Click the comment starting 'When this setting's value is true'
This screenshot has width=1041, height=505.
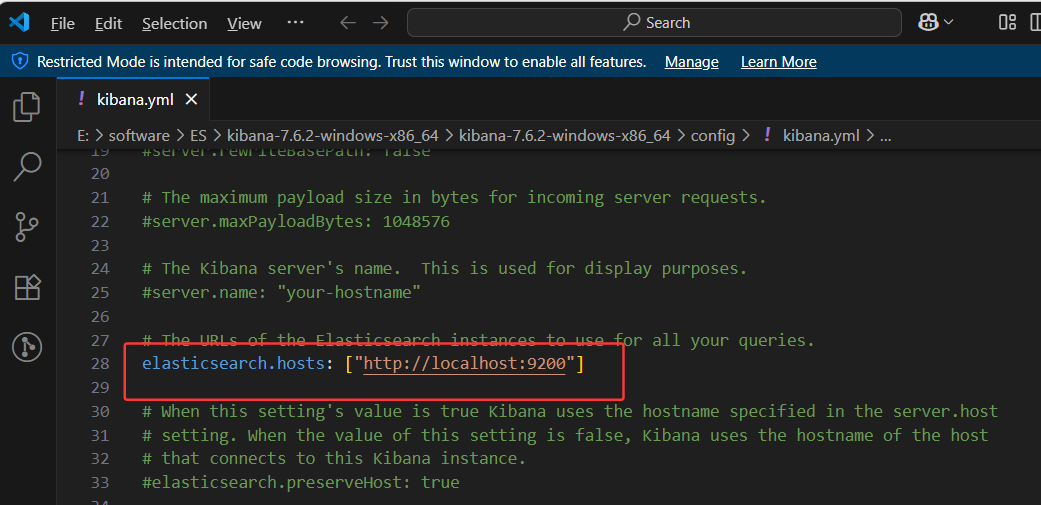pyautogui.click(x=570, y=411)
